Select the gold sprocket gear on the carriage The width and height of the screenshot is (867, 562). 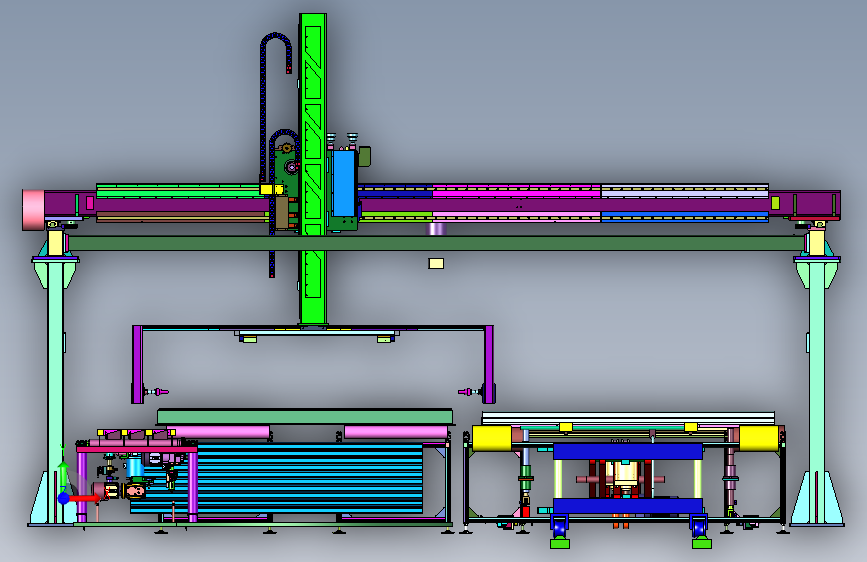286,148
